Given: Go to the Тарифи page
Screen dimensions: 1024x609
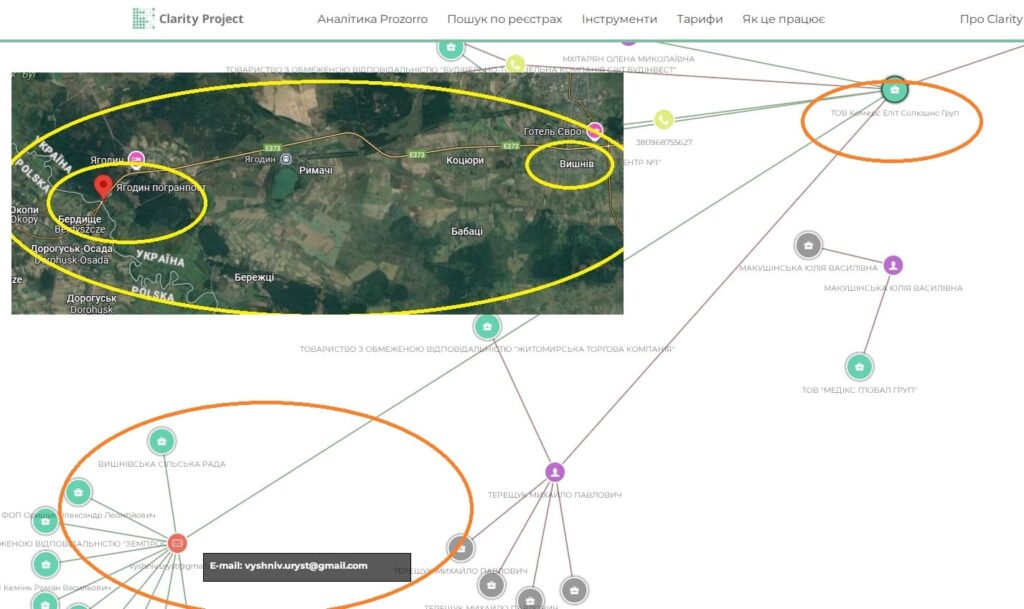Looking at the screenshot, I should (x=699, y=19).
